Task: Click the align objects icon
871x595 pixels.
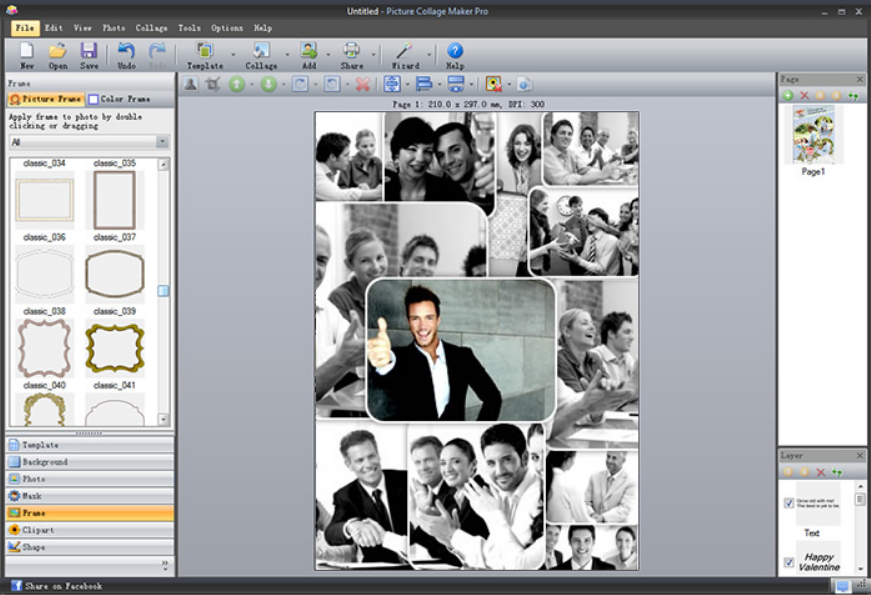Action: [424, 84]
